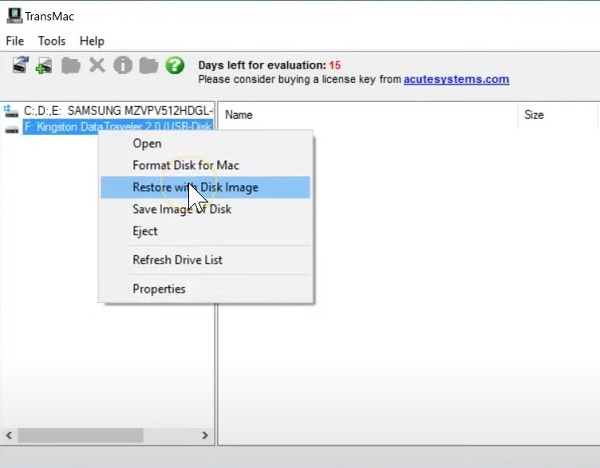Click the SAMSUNG drive icon in tree
Image resolution: width=600 pixels, height=468 pixels.
(11, 111)
